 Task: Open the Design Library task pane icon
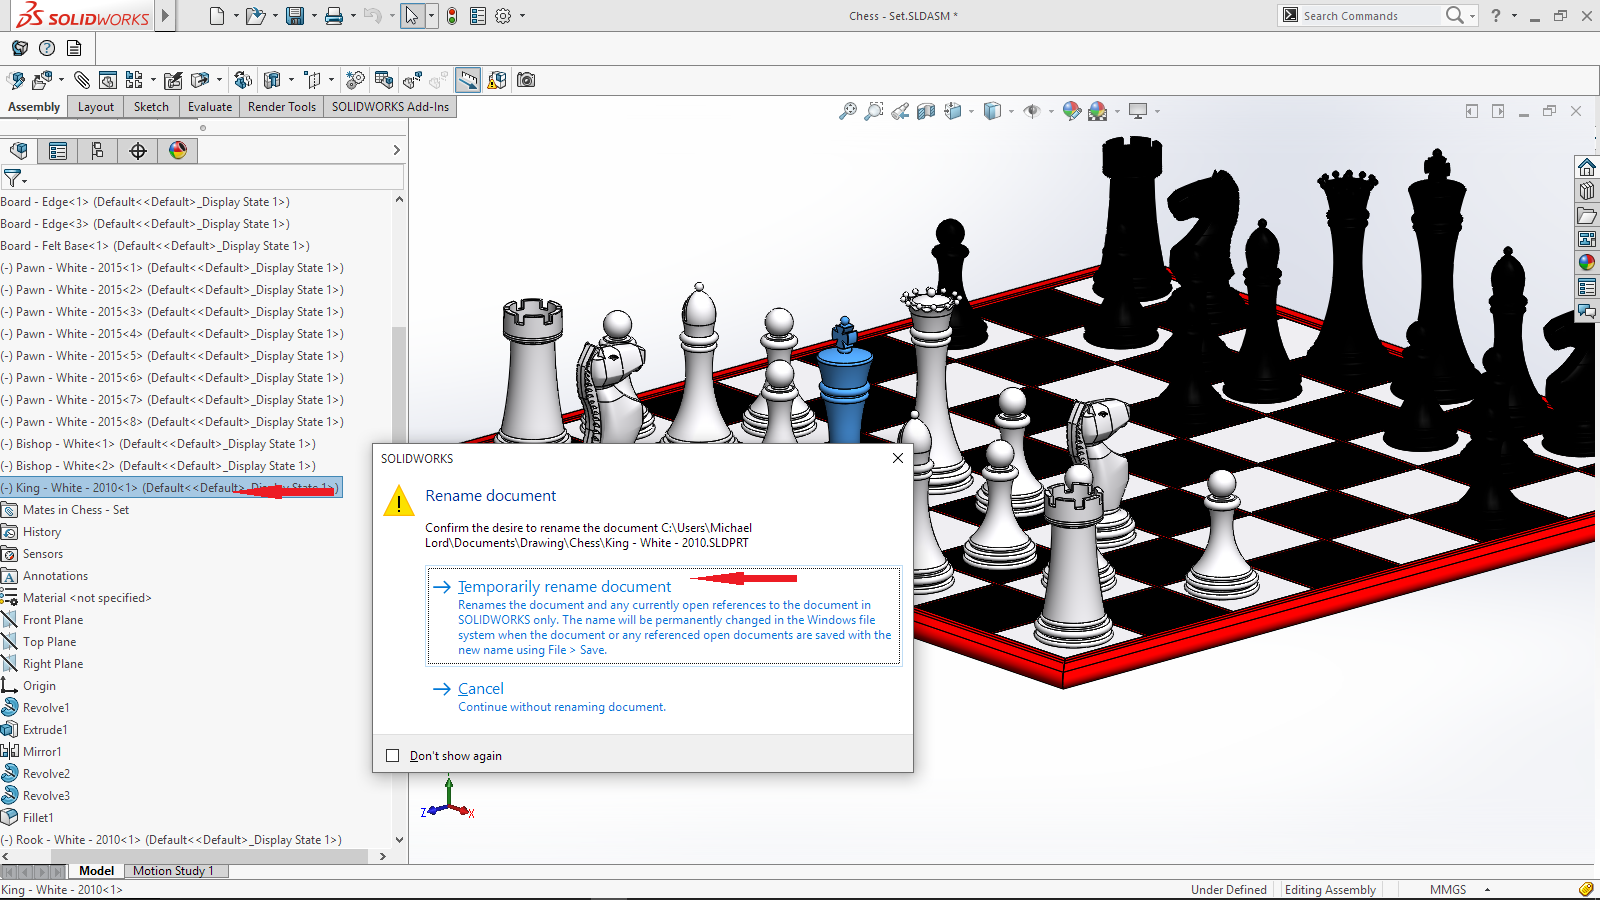click(1586, 191)
